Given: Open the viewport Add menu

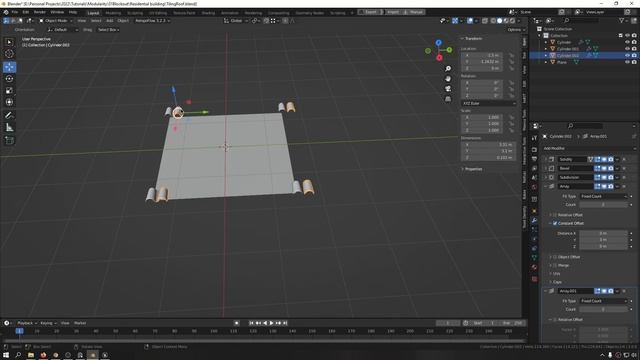Looking at the screenshot, I should (x=109, y=20).
